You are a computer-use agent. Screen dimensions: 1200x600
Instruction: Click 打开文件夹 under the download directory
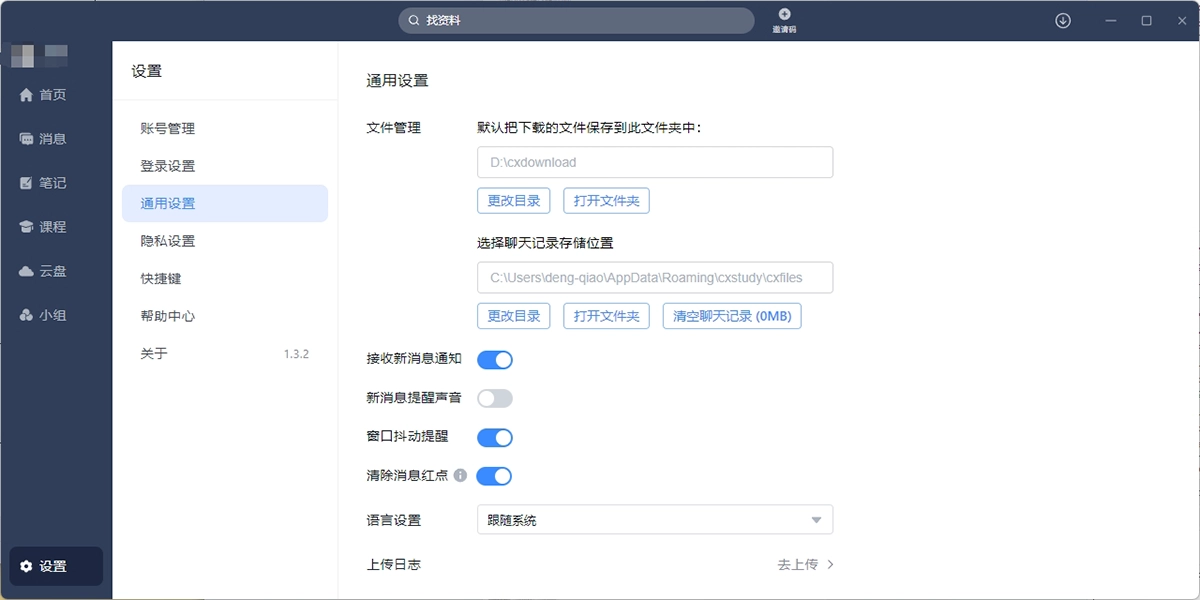pos(606,200)
